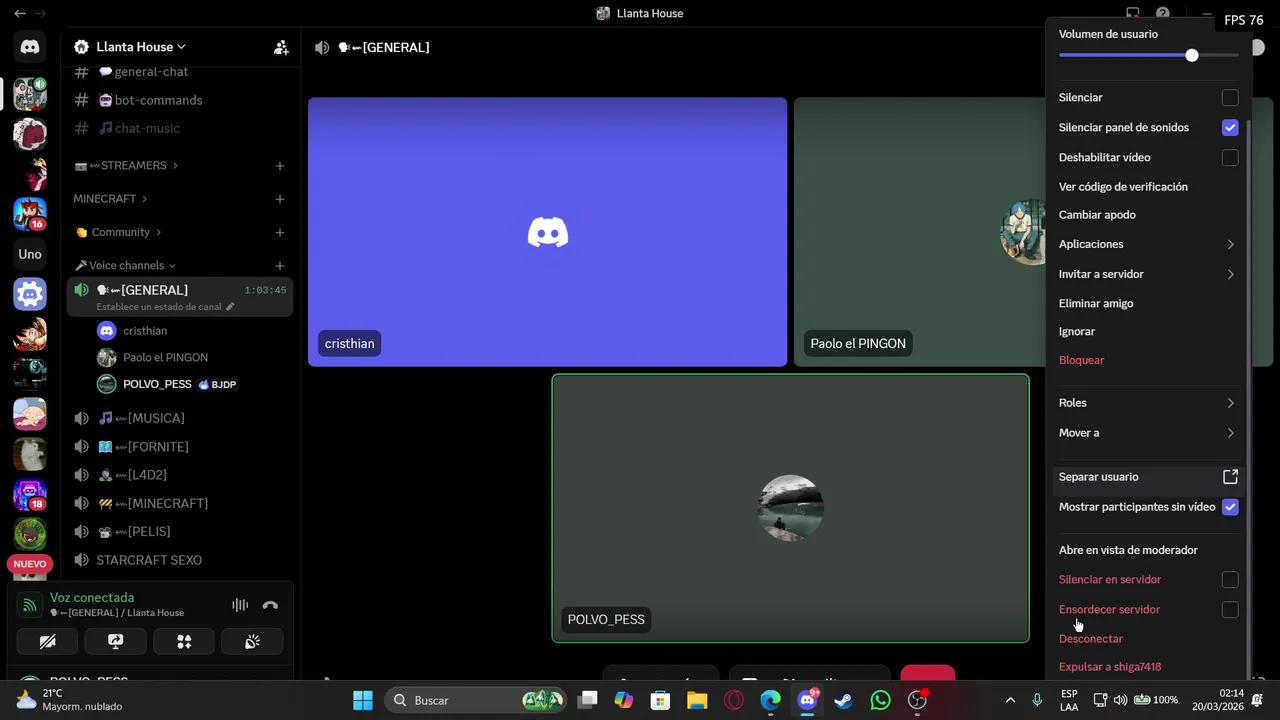Add a channel to Voice channels category
The width and height of the screenshot is (1280, 720).
point(280,266)
